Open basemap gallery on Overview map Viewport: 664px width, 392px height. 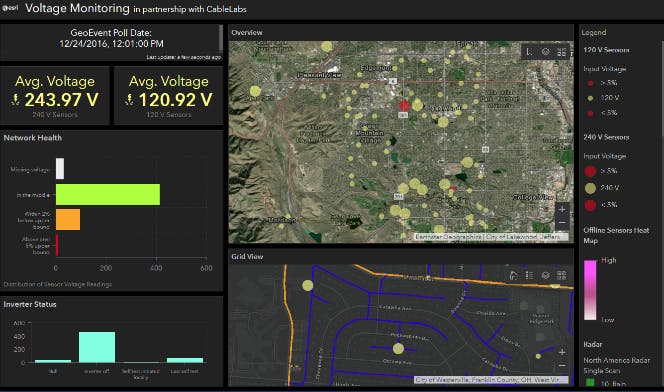[562, 52]
